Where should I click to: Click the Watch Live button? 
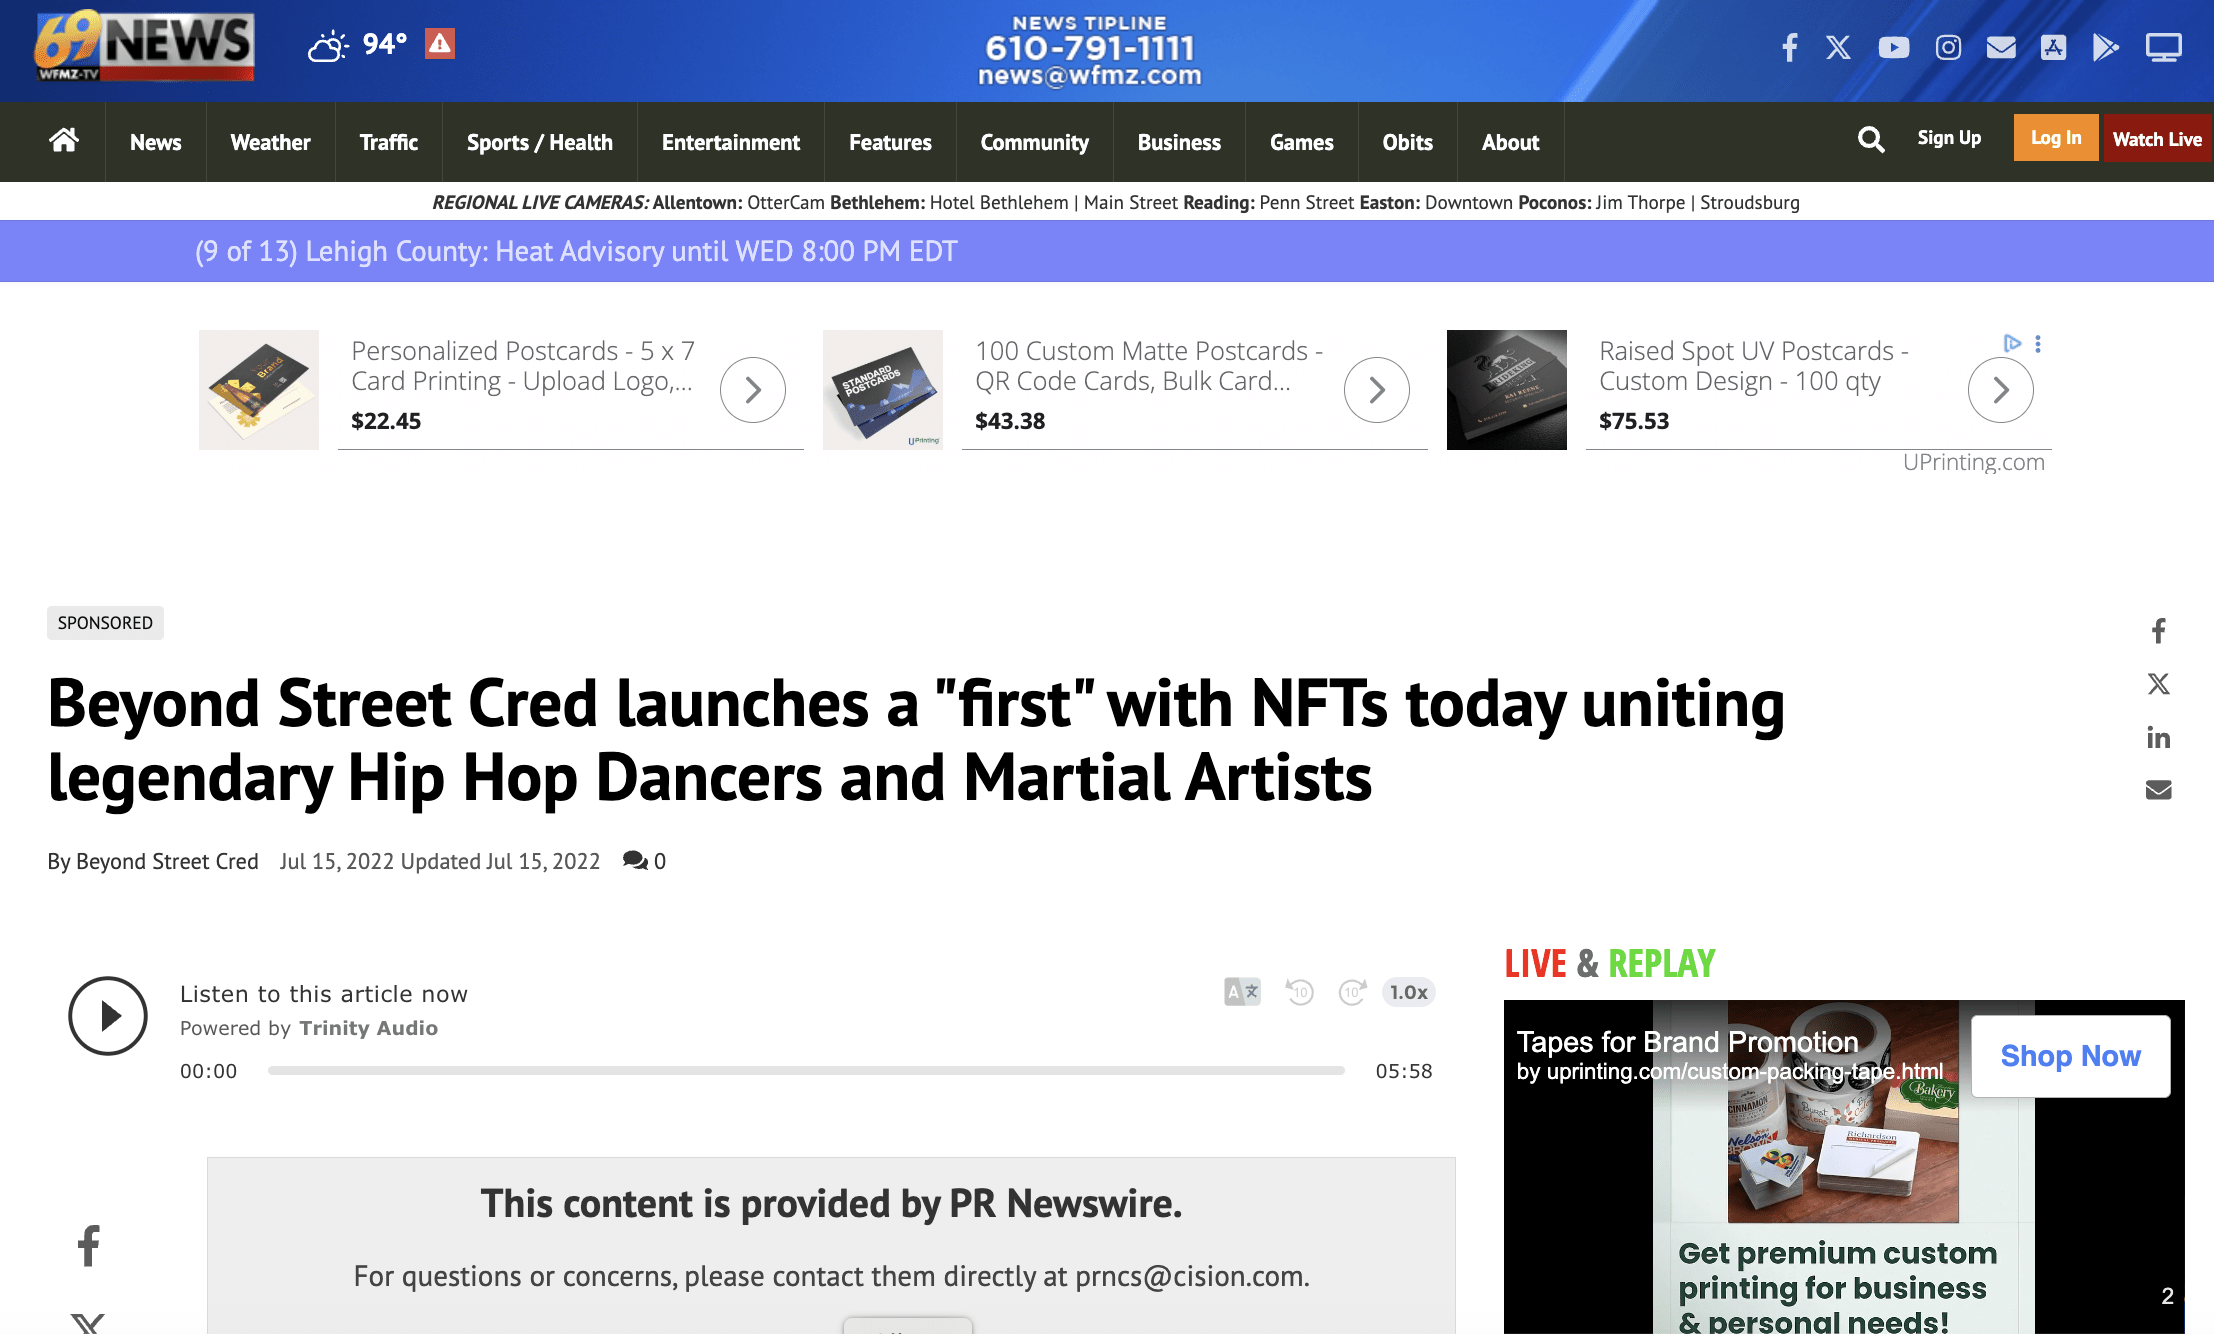point(2156,139)
